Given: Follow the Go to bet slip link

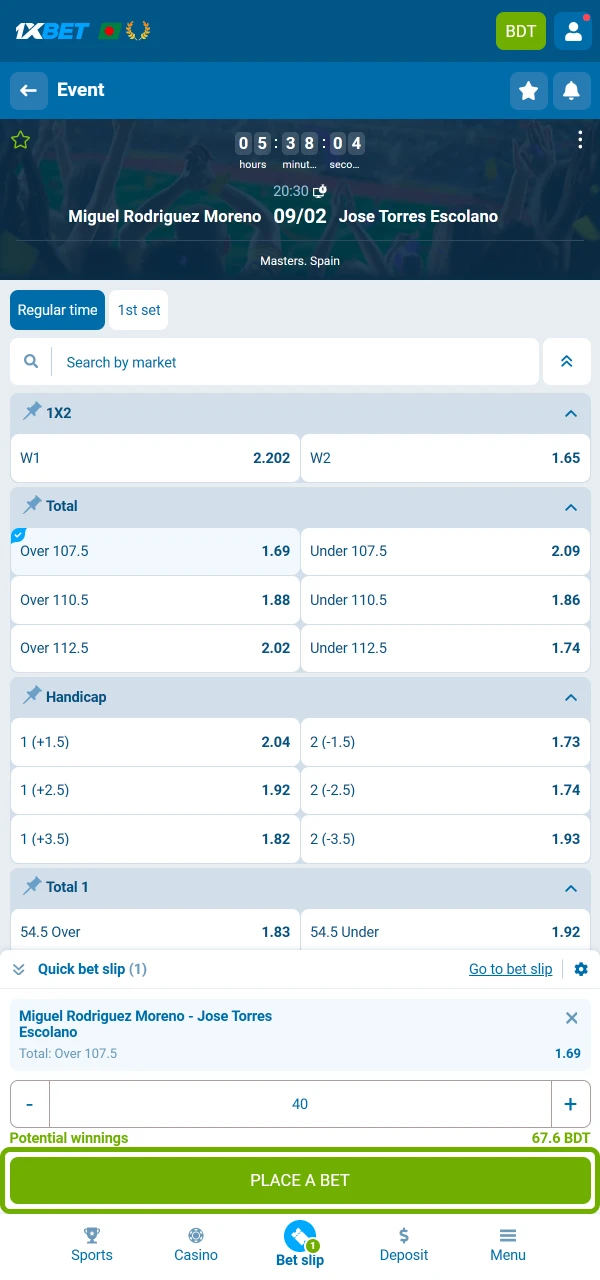Looking at the screenshot, I should [x=510, y=969].
